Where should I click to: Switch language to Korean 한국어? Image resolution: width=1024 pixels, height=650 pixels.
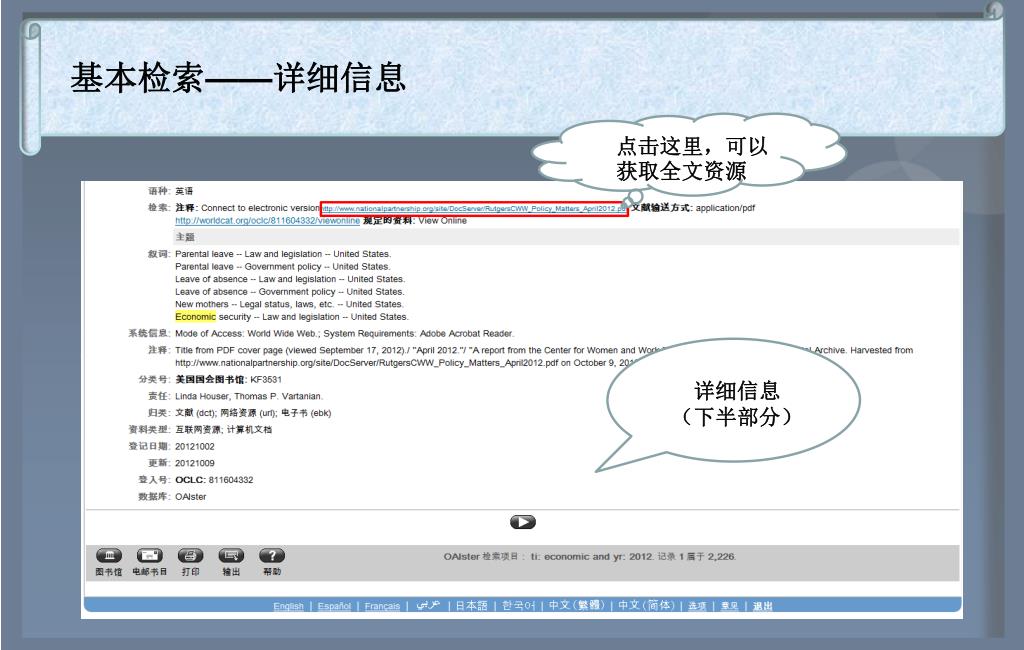[x=519, y=606]
